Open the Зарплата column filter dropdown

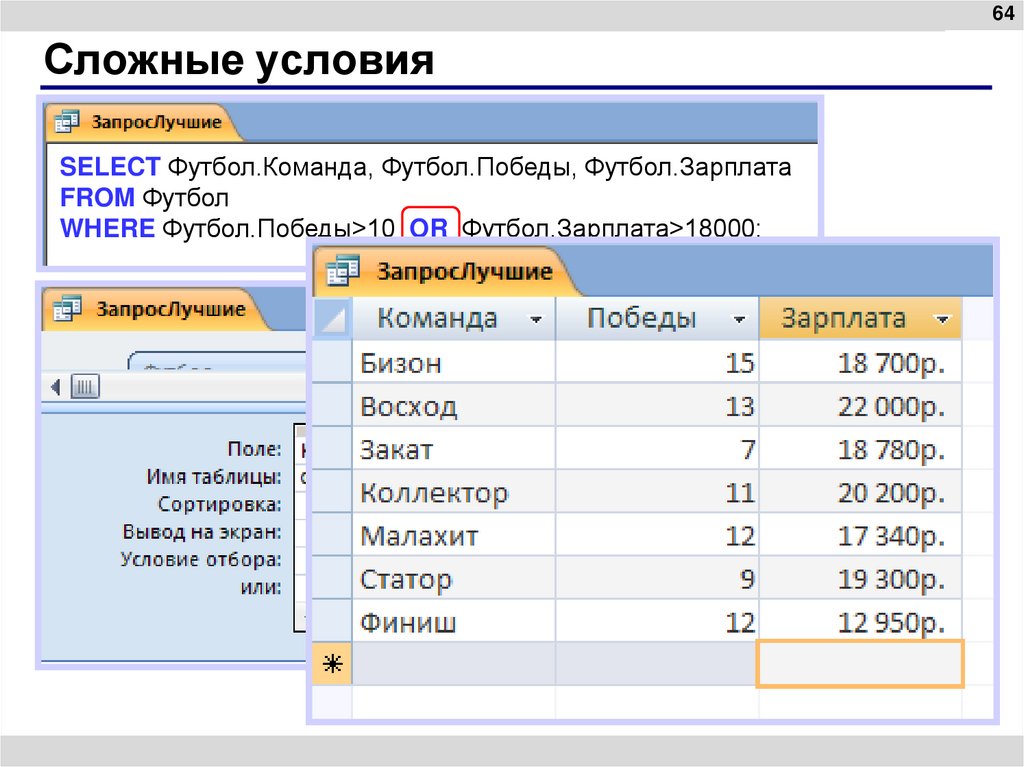pos(944,317)
